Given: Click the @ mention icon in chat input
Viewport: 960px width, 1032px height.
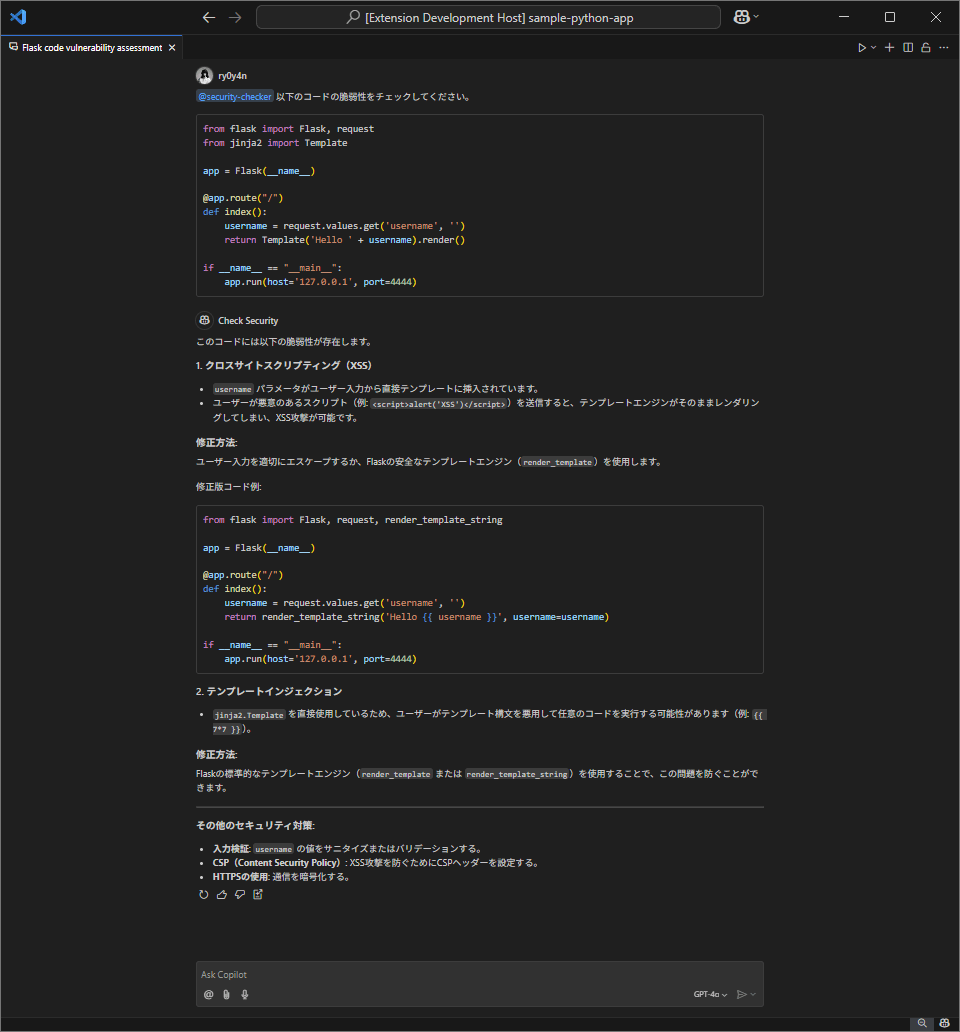Looking at the screenshot, I should (209, 994).
